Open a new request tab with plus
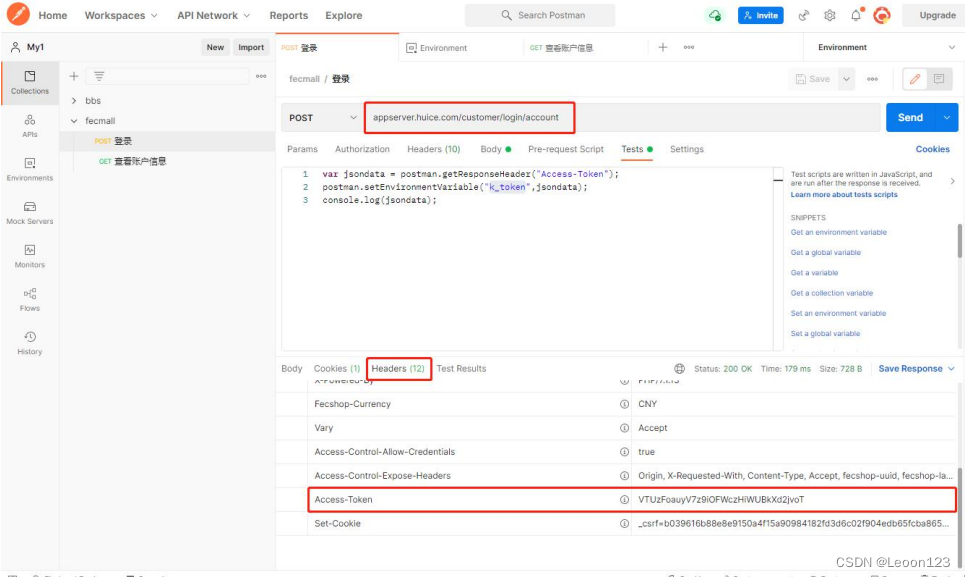The height and width of the screenshot is (577, 965). pos(663,47)
